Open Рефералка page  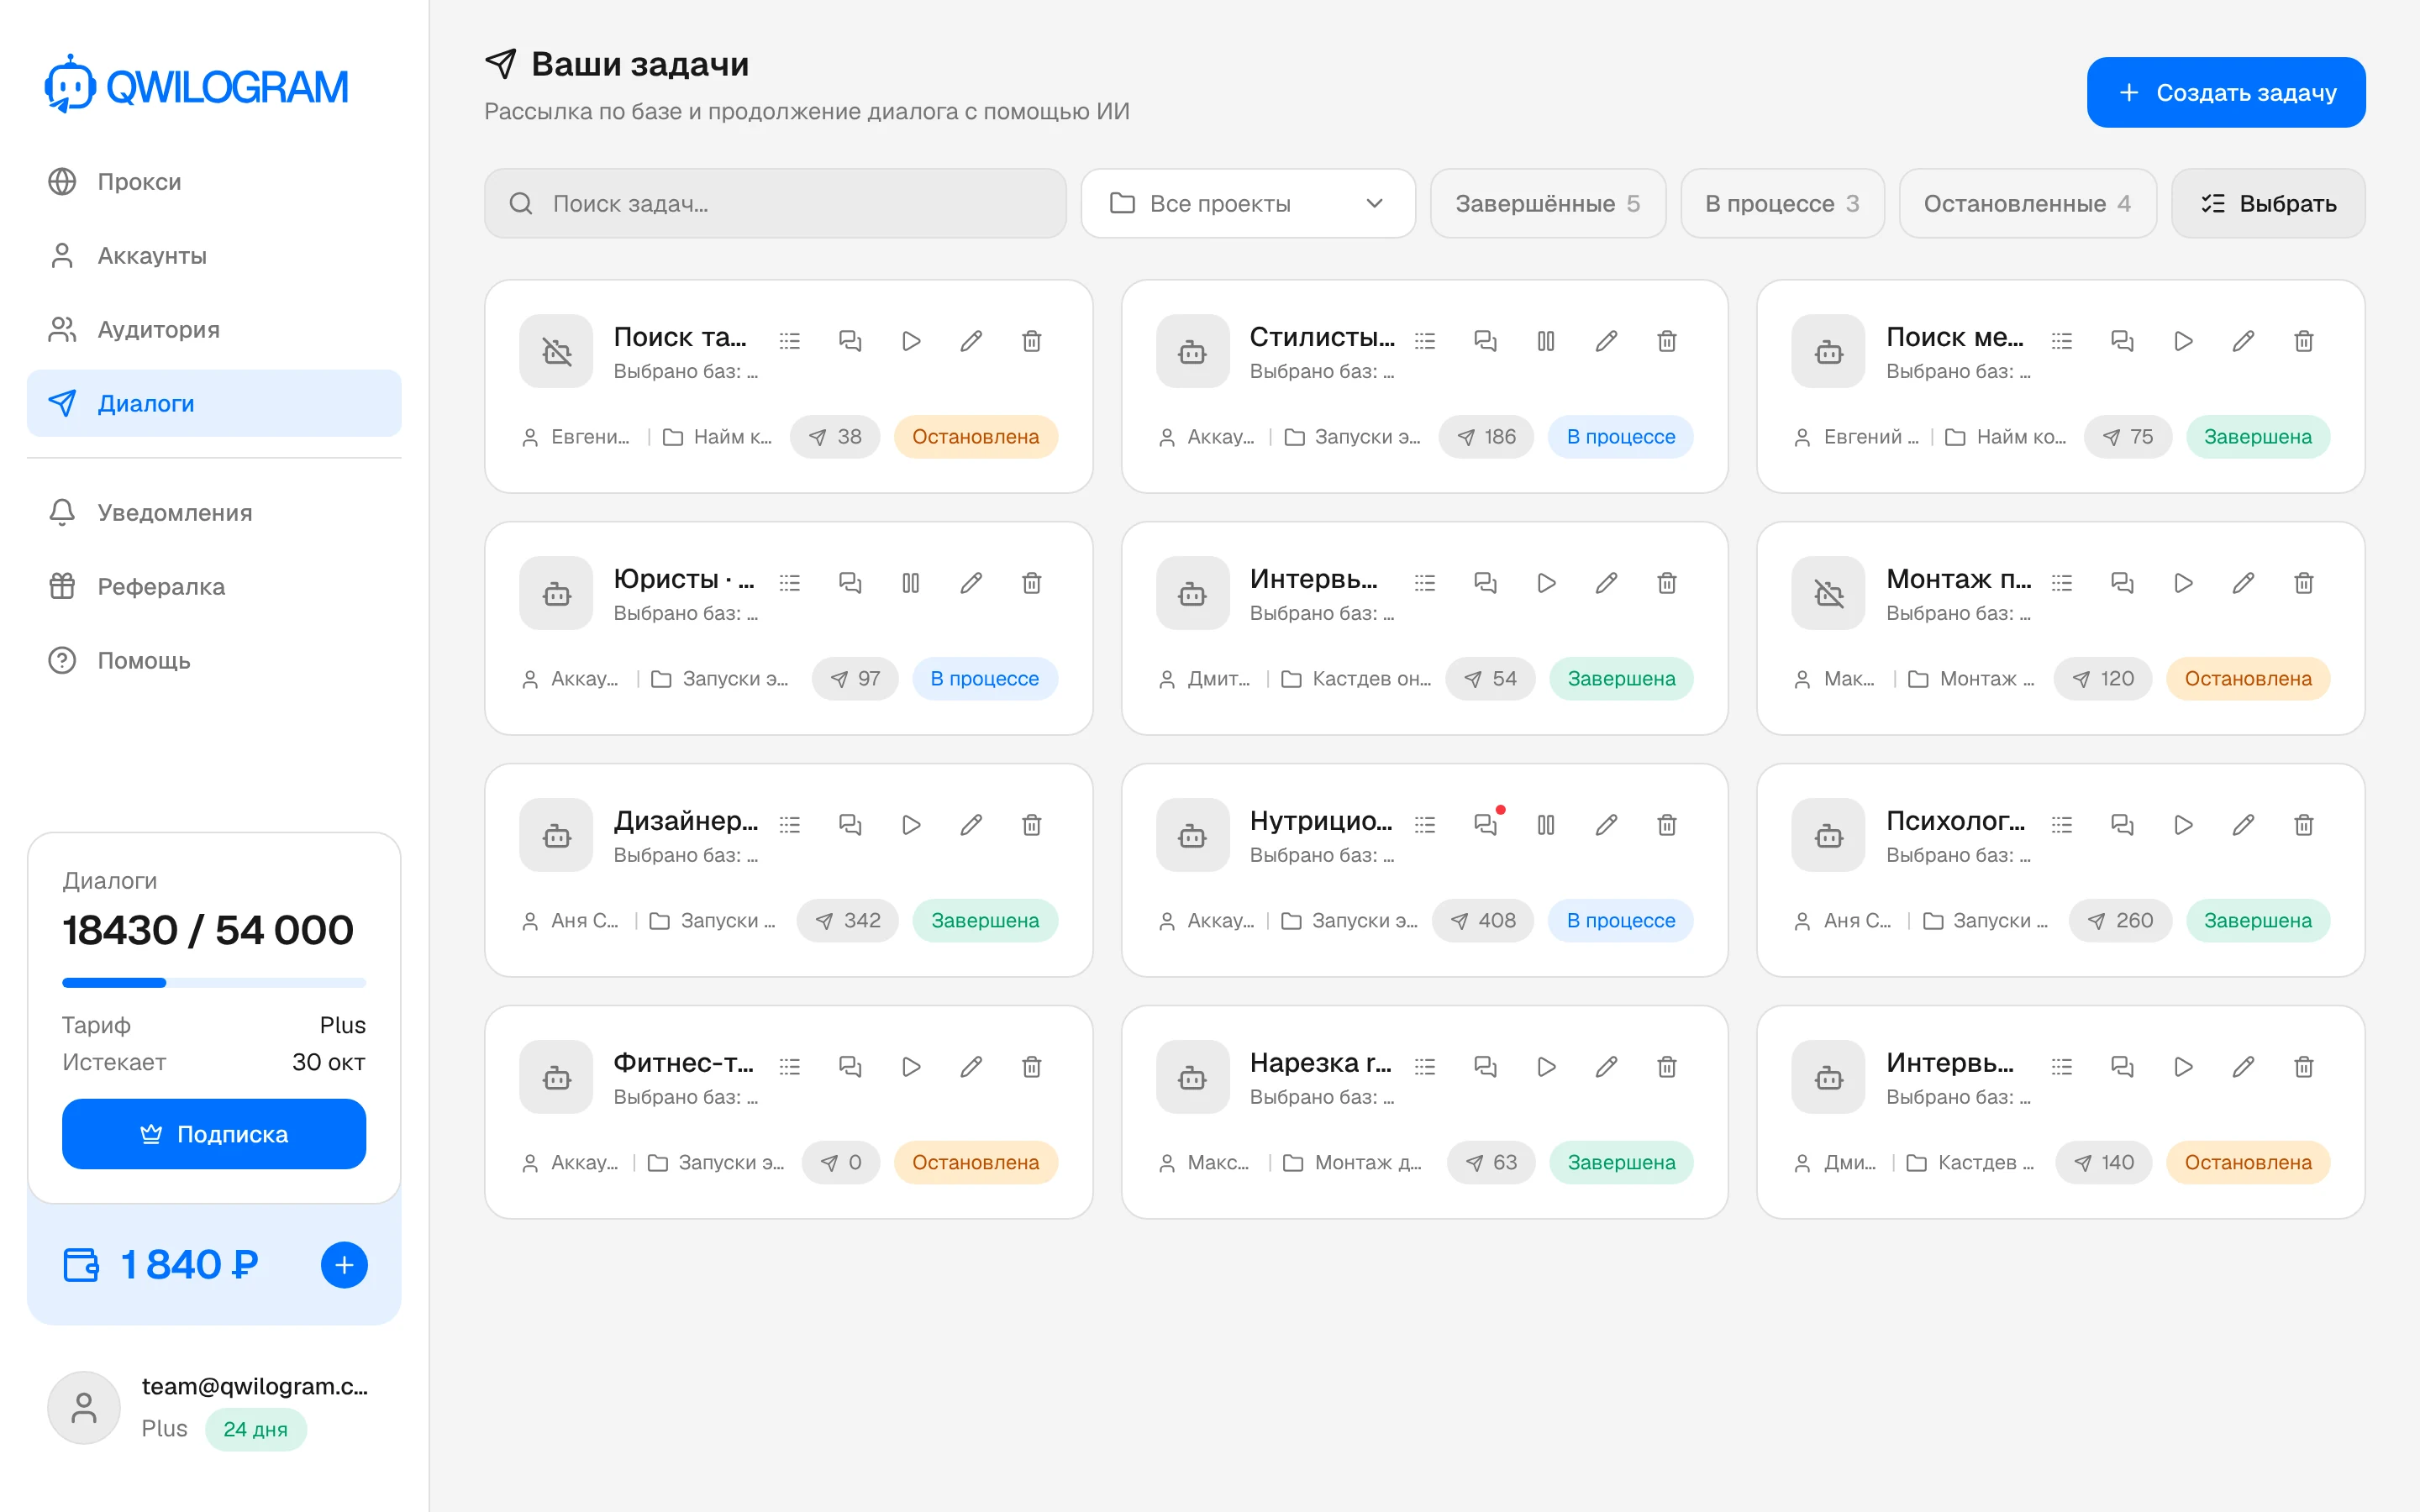point(214,587)
